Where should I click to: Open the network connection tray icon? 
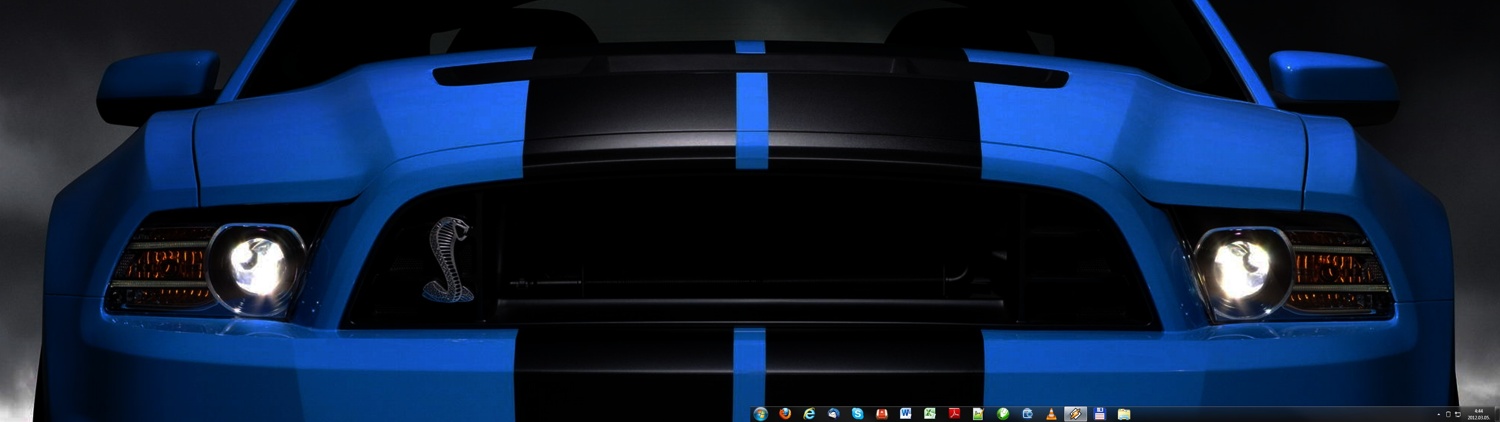1458,414
